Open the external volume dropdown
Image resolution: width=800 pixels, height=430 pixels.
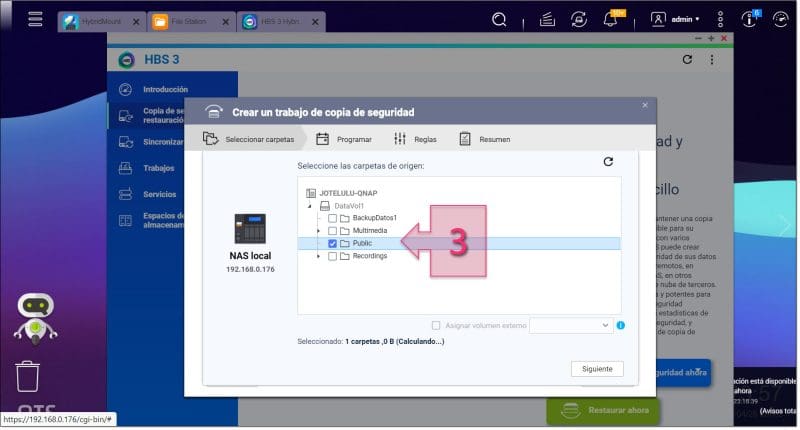coord(570,325)
